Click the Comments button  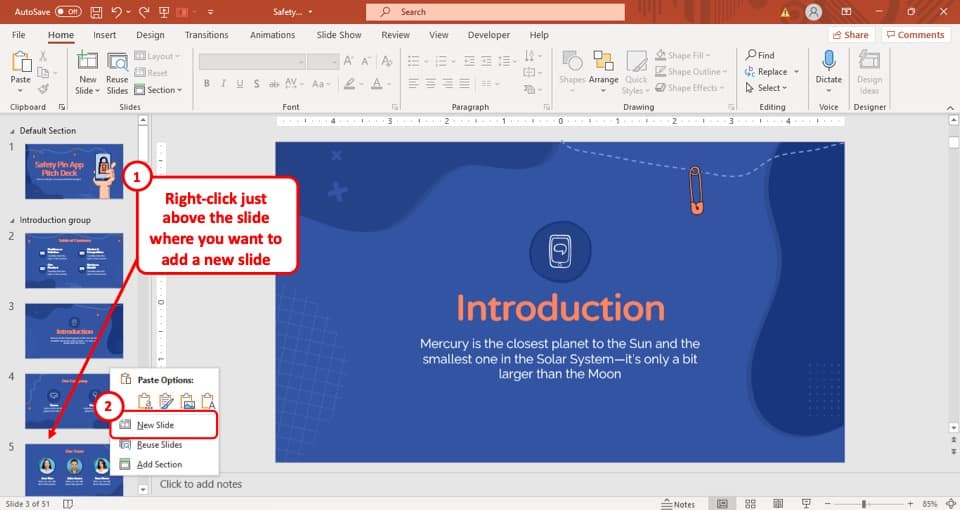coord(915,35)
